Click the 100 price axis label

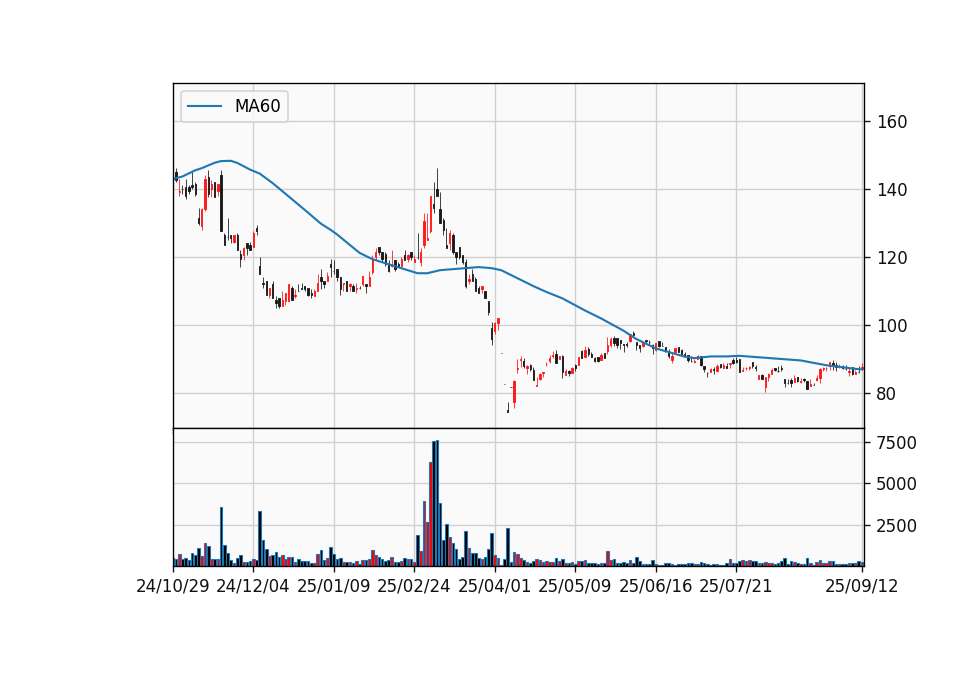pos(892,326)
